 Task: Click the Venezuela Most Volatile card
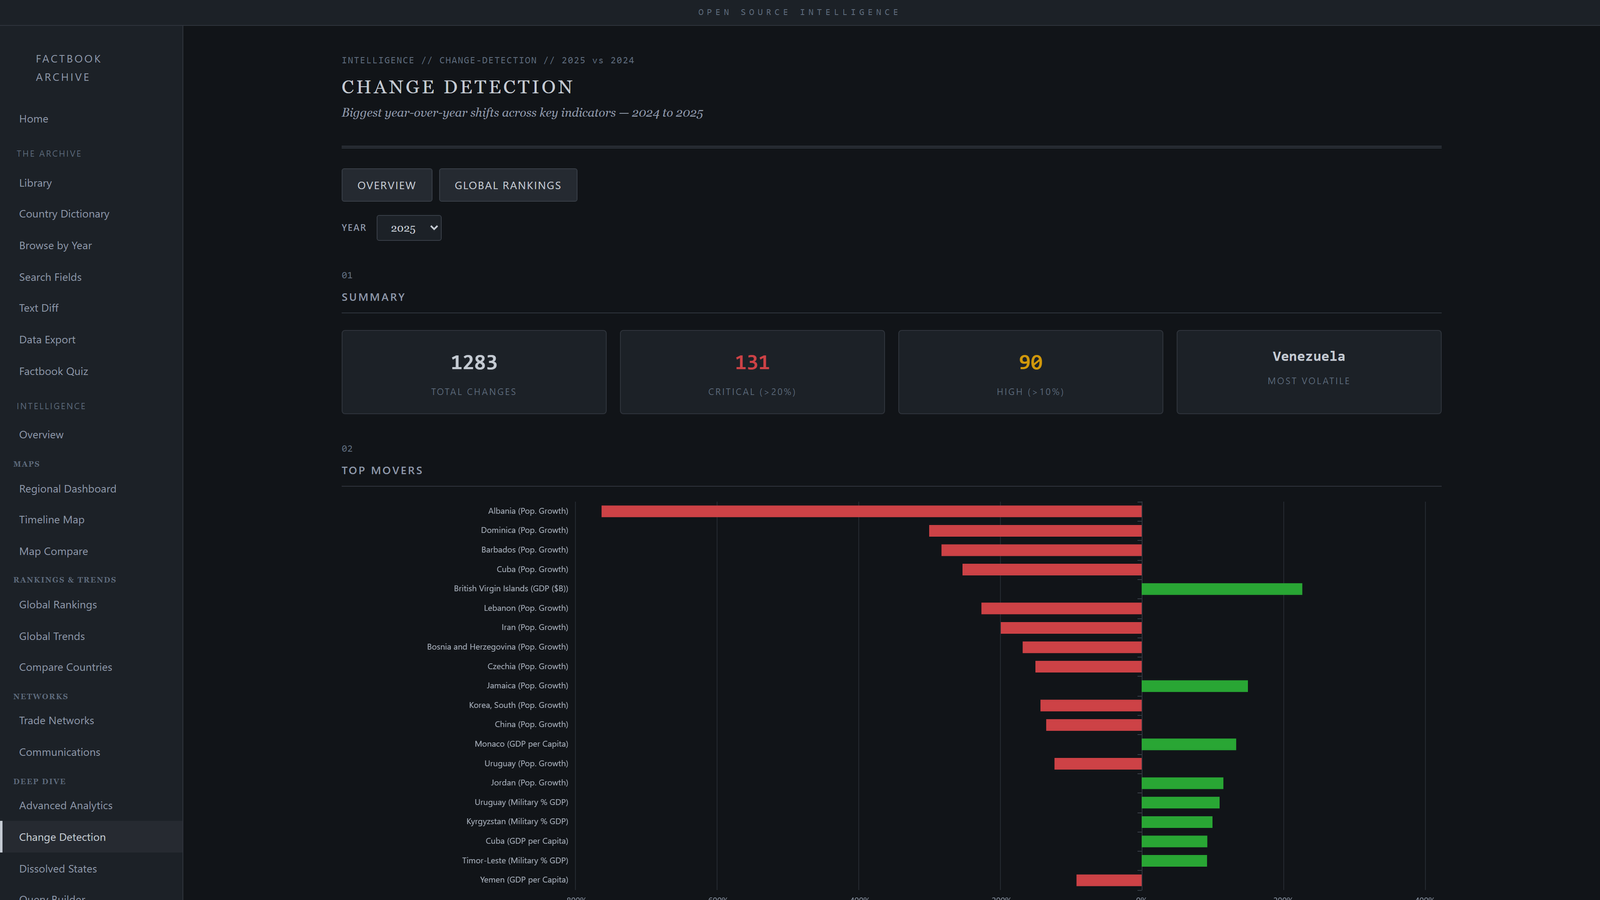[x=1308, y=371]
